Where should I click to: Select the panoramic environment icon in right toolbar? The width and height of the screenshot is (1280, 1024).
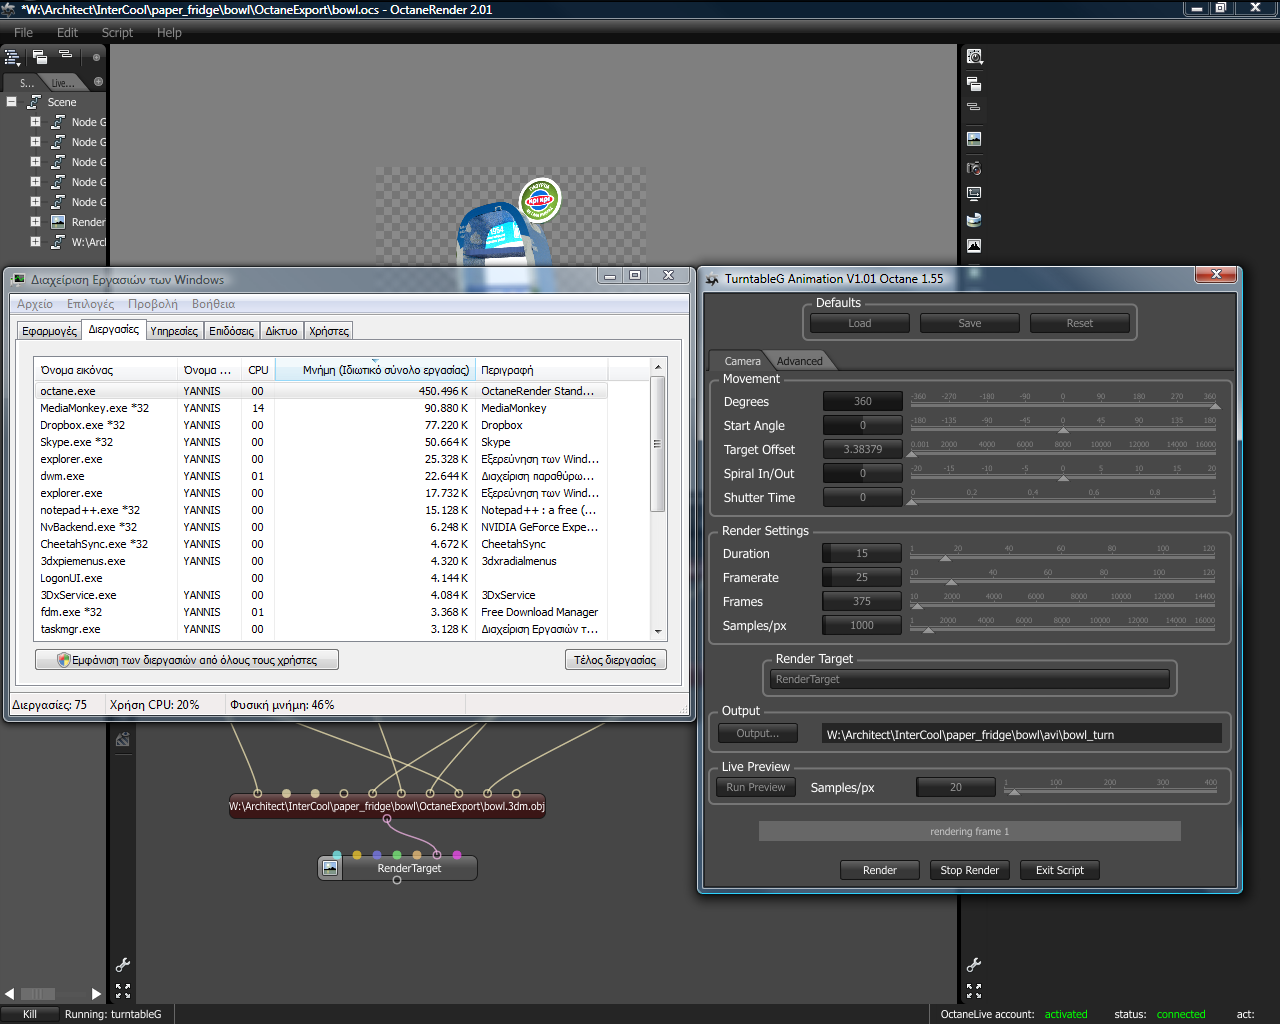click(x=974, y=219)
